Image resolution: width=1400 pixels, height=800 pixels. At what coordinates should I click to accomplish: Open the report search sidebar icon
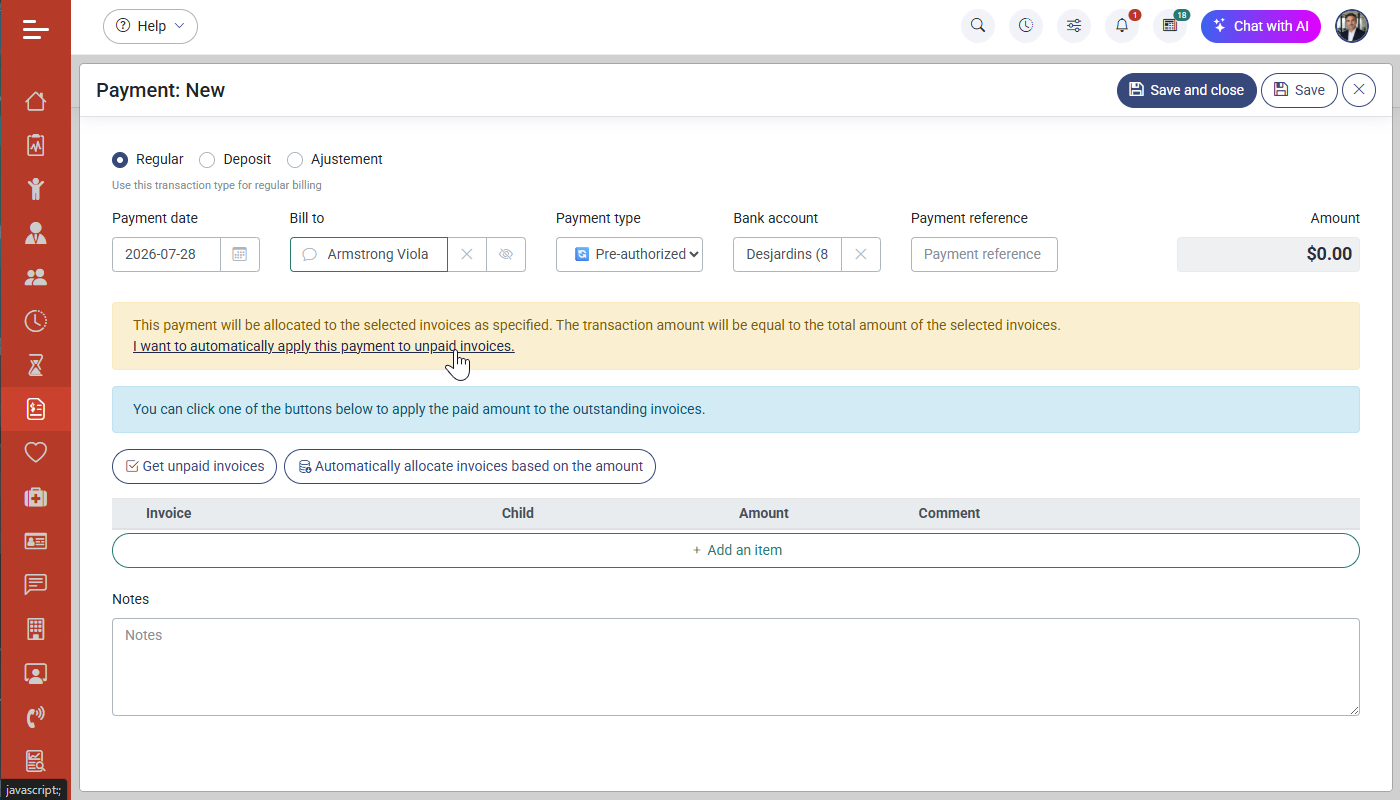point(36,761)
